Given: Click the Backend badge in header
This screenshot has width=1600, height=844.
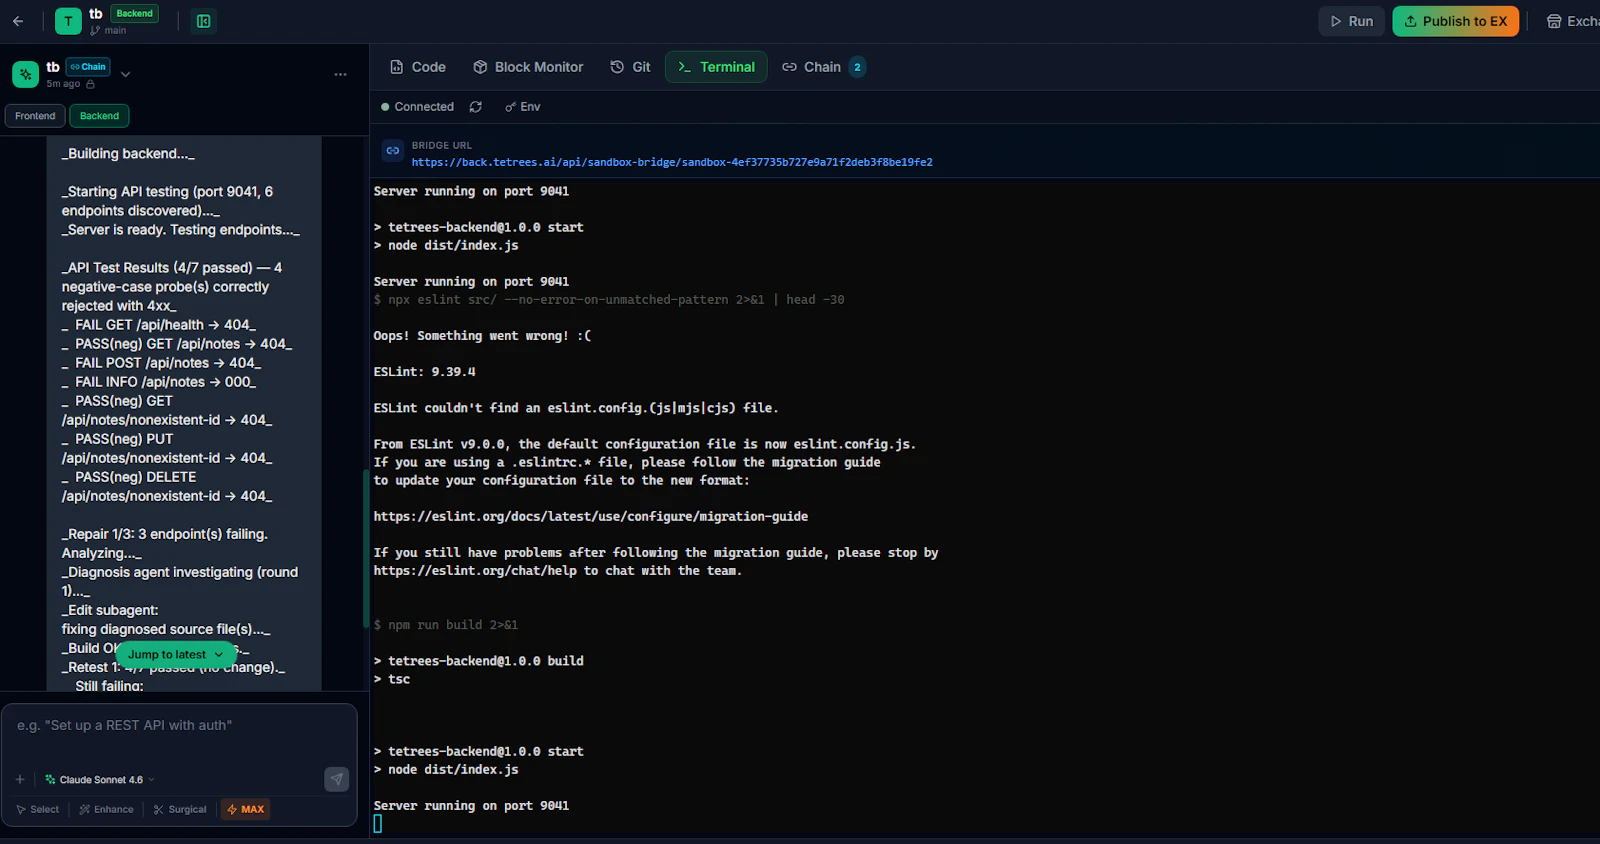Looking at the screenshot, I should point(134,13).
